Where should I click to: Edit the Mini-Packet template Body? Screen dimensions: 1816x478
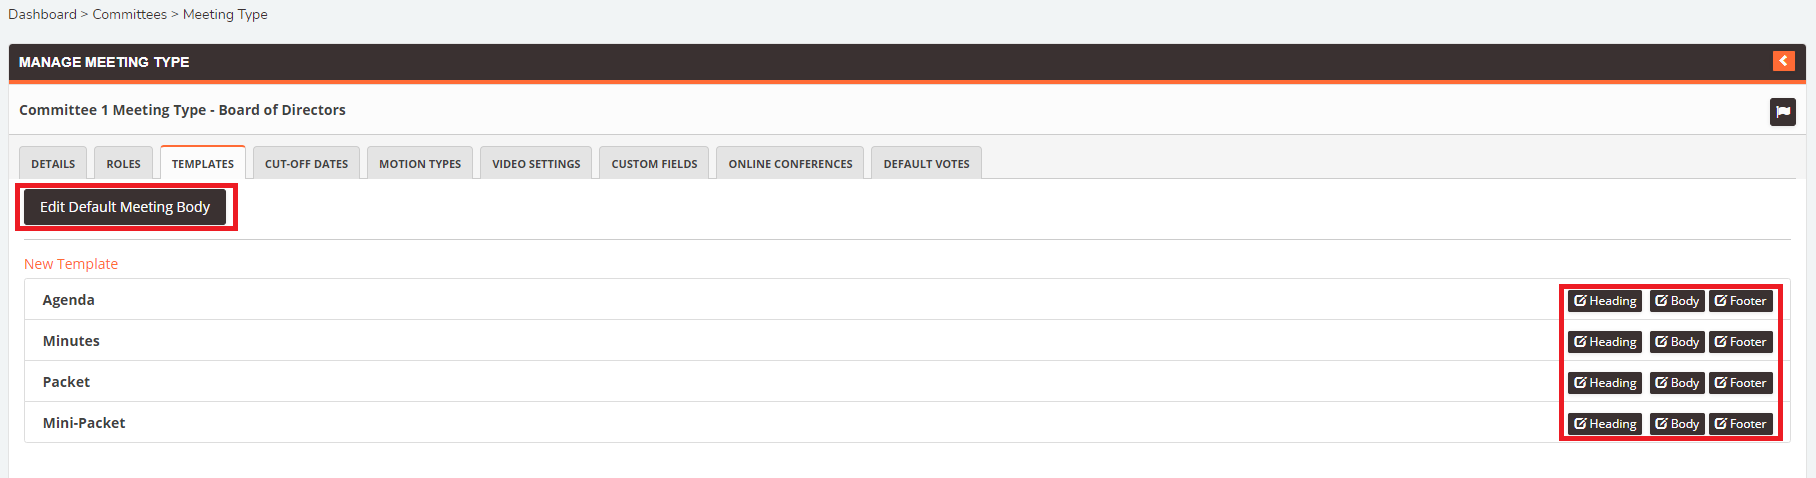(x=1676, y=424)
